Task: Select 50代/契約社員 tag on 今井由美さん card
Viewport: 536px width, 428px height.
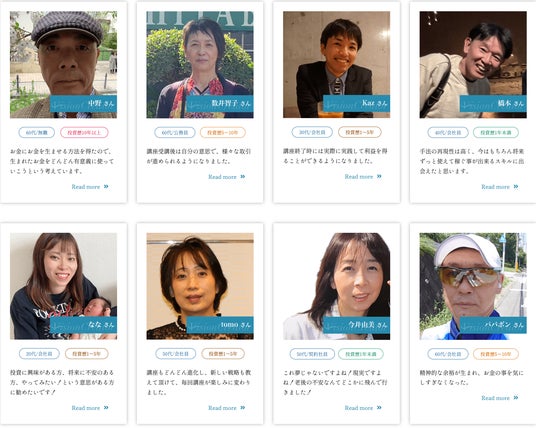Action: coord(312,354)
